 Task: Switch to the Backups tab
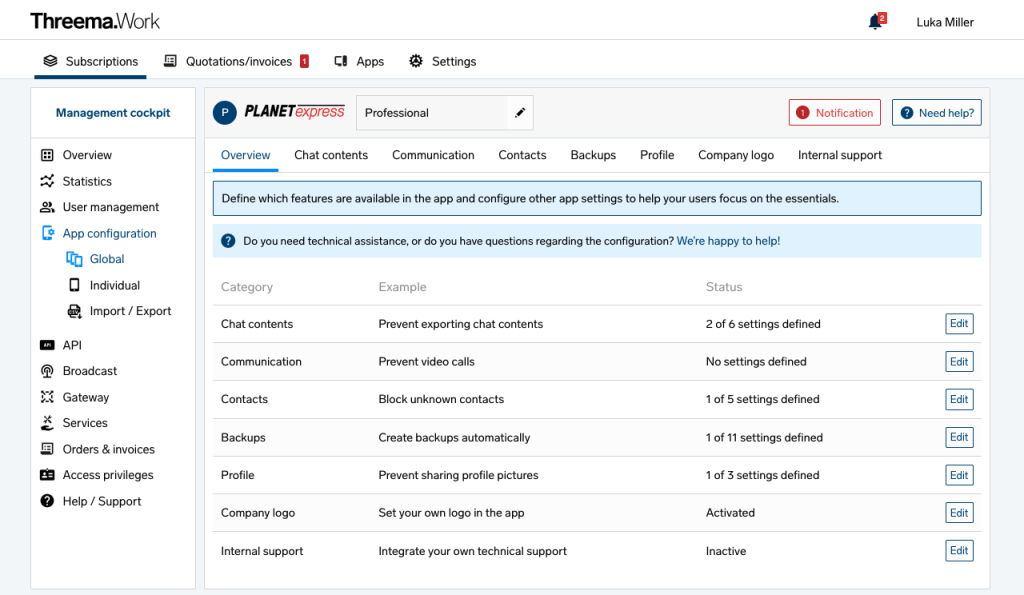(592, 155)
